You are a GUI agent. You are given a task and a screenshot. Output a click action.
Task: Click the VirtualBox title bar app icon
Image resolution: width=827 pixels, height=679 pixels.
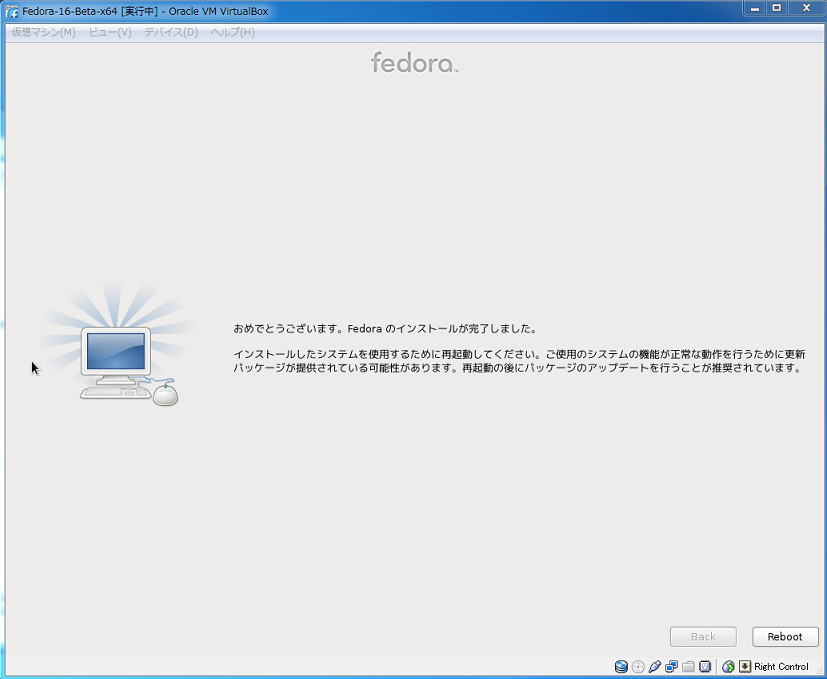pos(12,11)
